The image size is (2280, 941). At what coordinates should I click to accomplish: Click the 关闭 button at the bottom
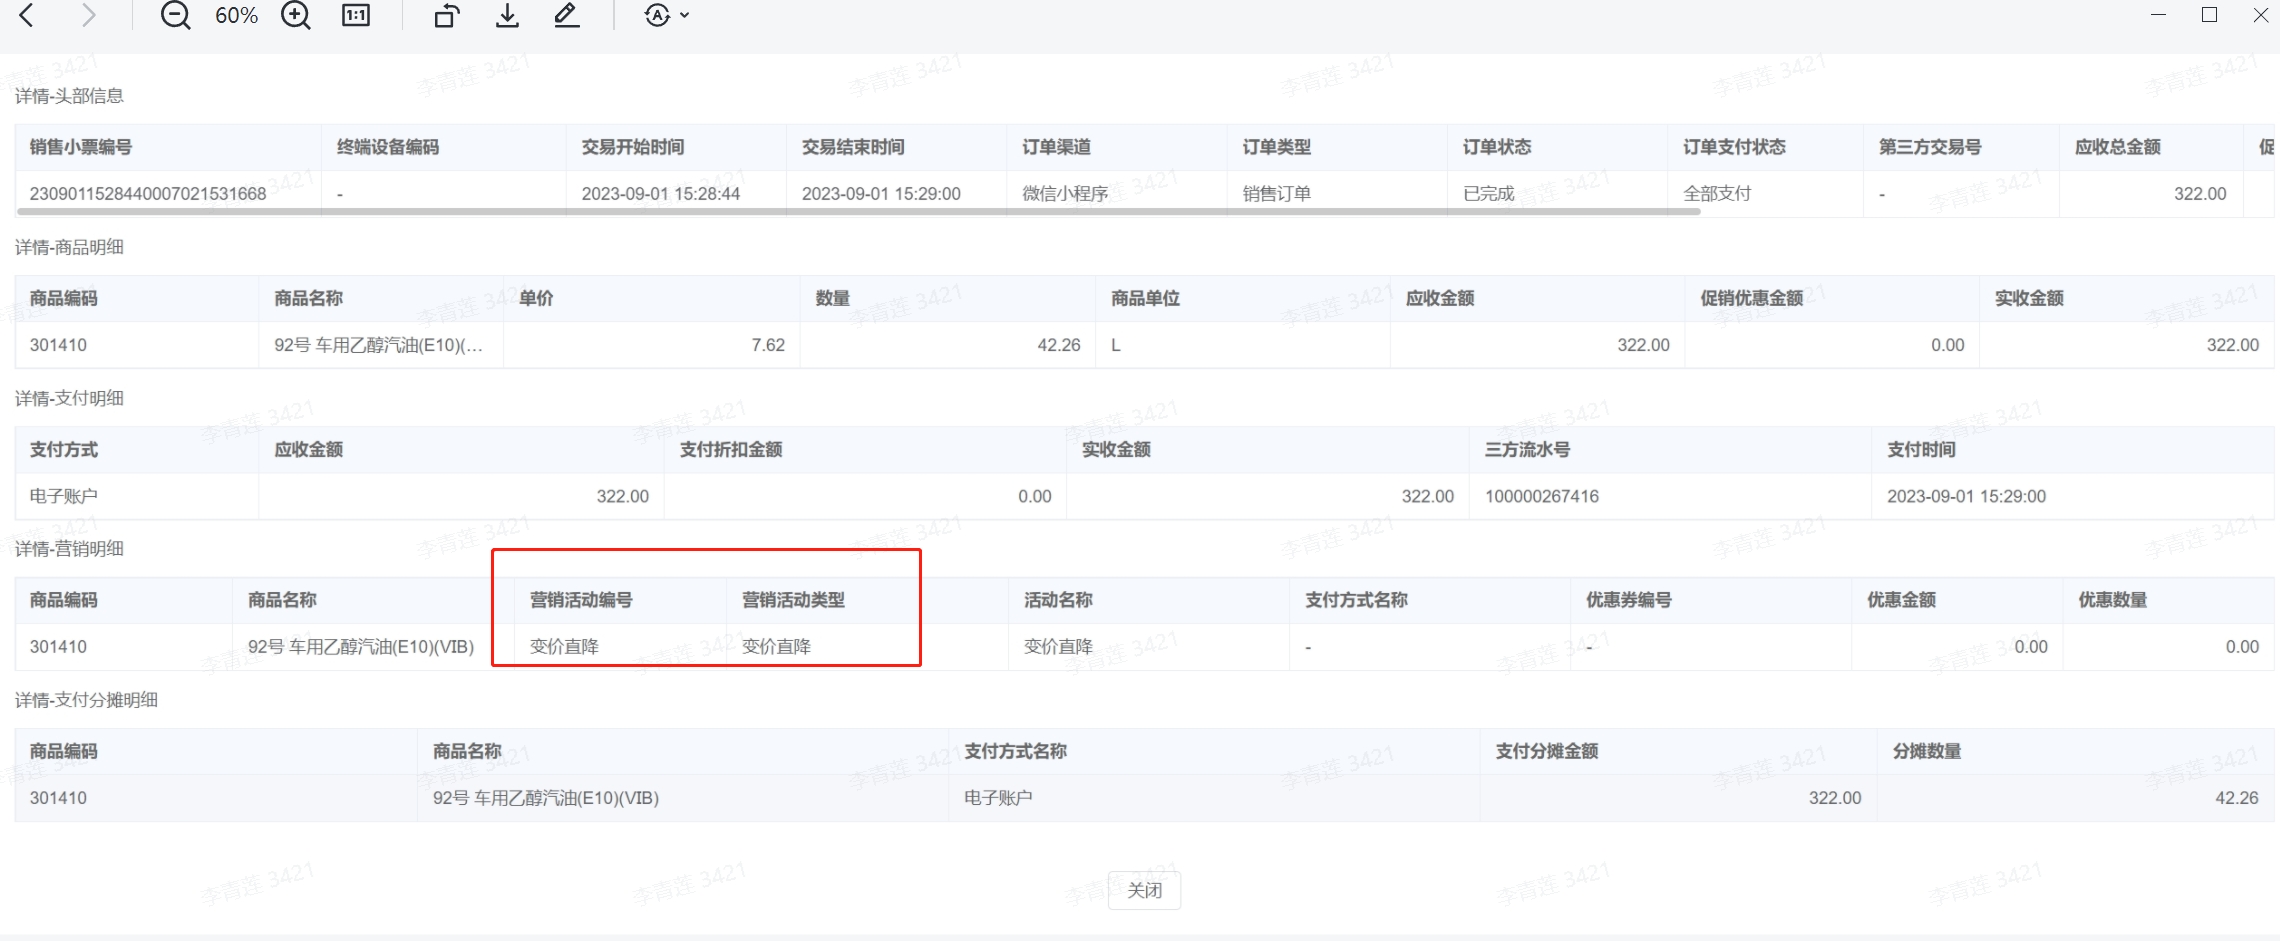pyautogui.click(x=1144, y=890)
